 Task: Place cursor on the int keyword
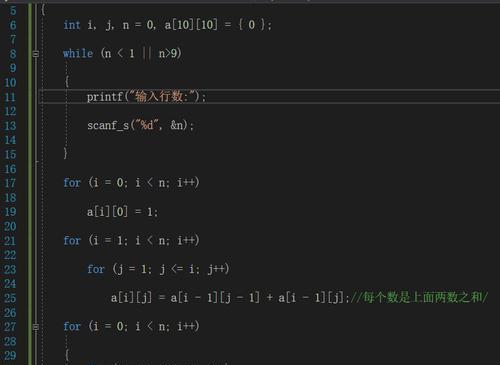click(72, 25)
